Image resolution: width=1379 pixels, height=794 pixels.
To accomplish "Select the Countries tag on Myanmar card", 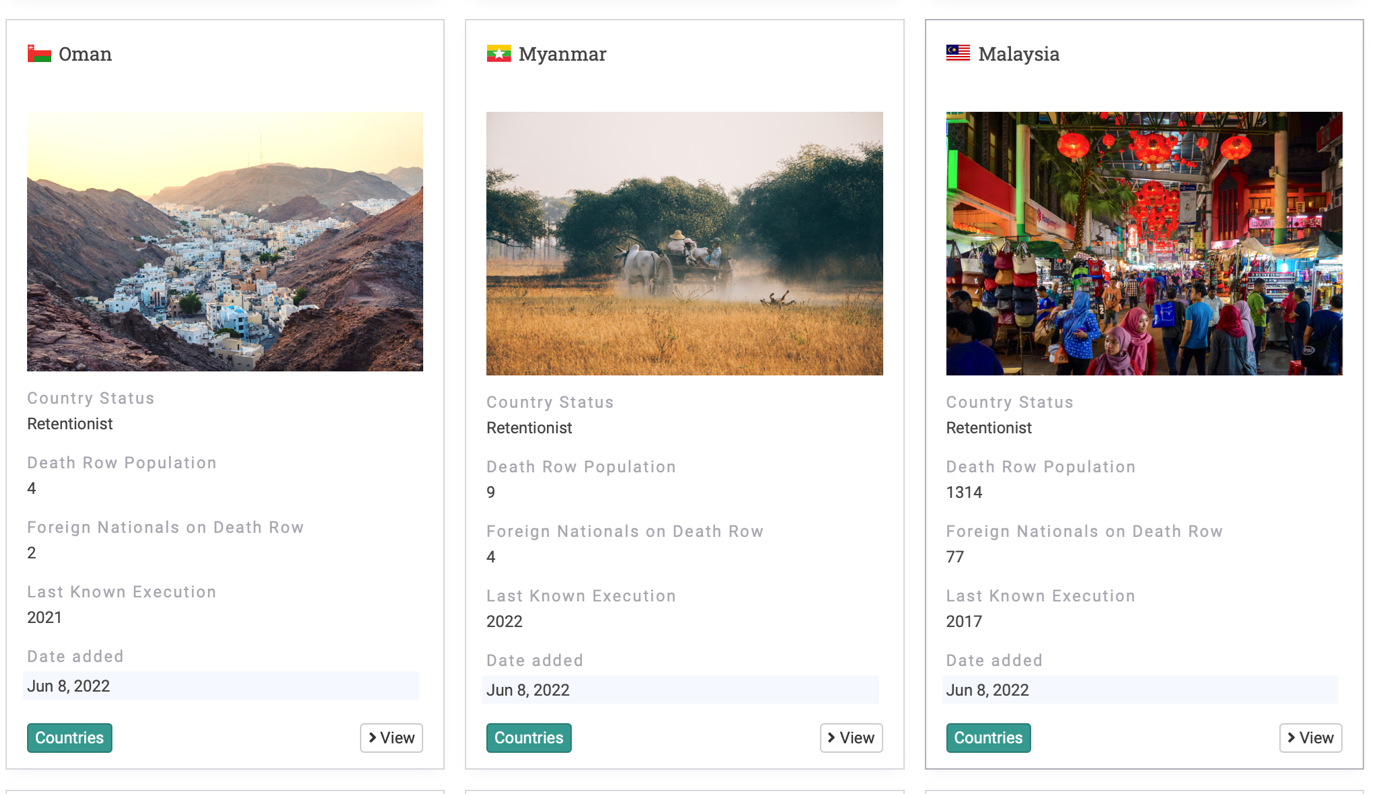I will 528,738.
